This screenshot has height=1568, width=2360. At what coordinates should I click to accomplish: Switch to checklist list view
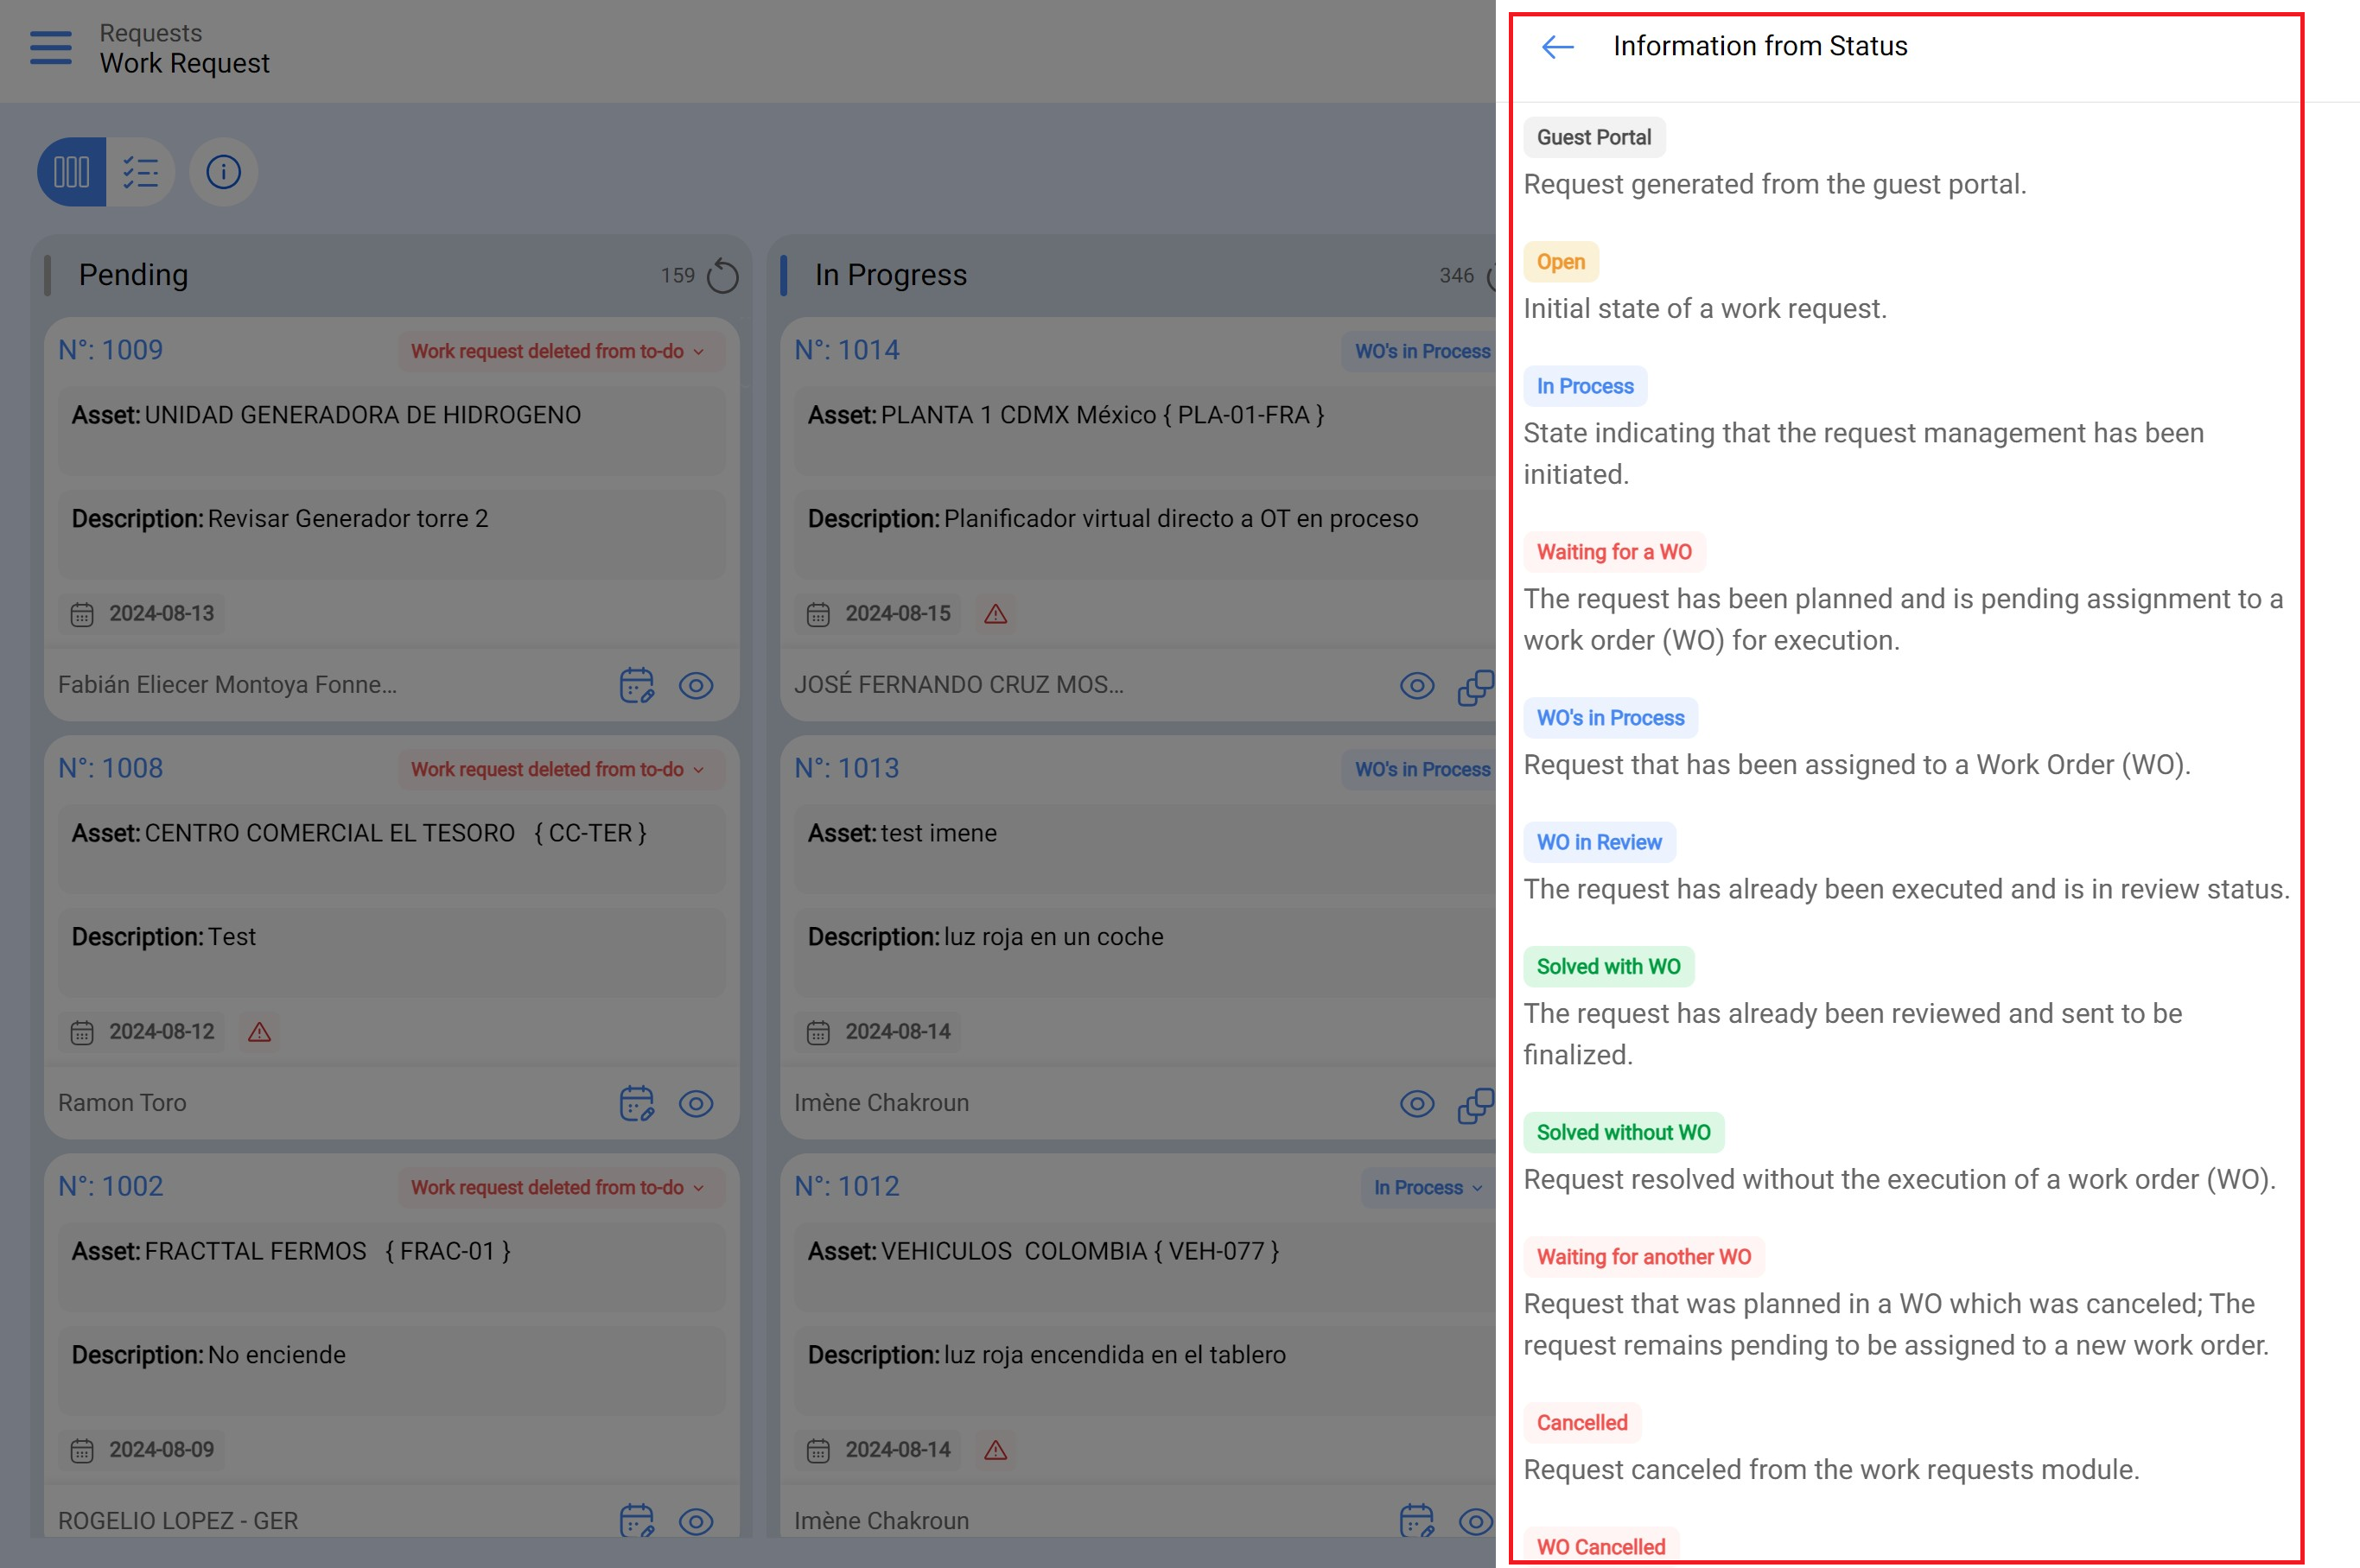coord(141,172)
